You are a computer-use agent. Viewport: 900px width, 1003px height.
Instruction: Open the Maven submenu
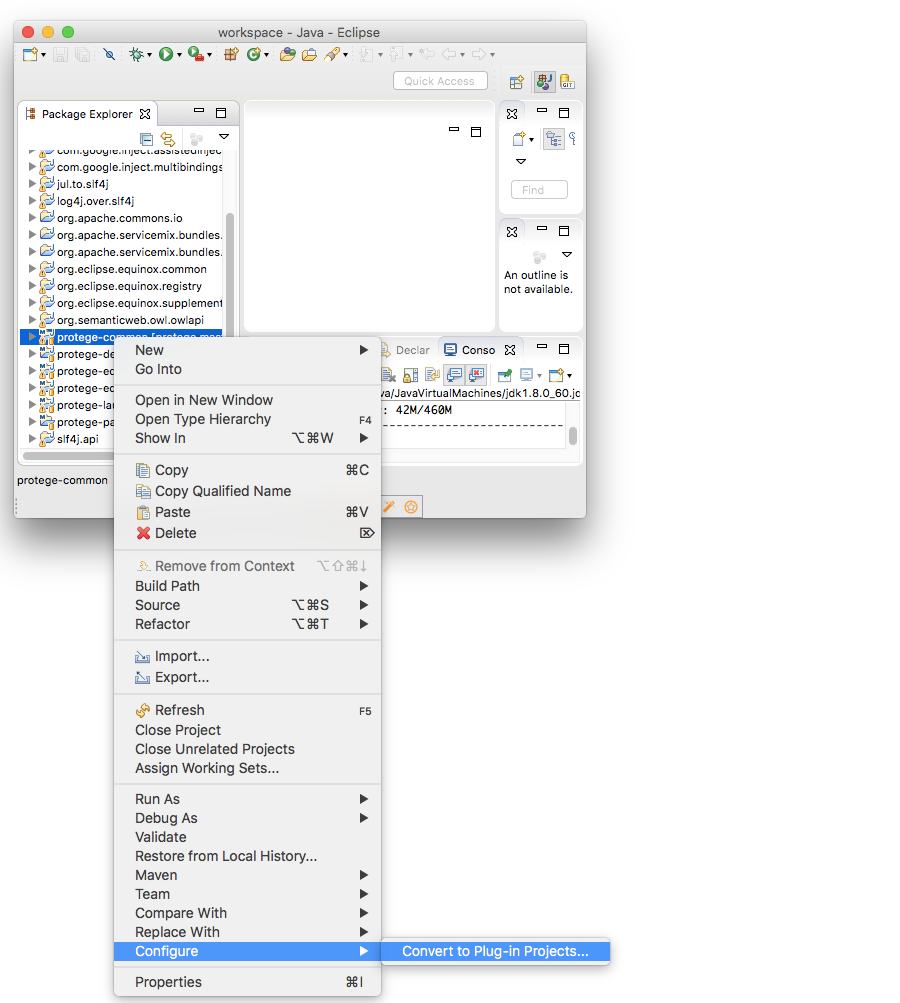[247, 875]
